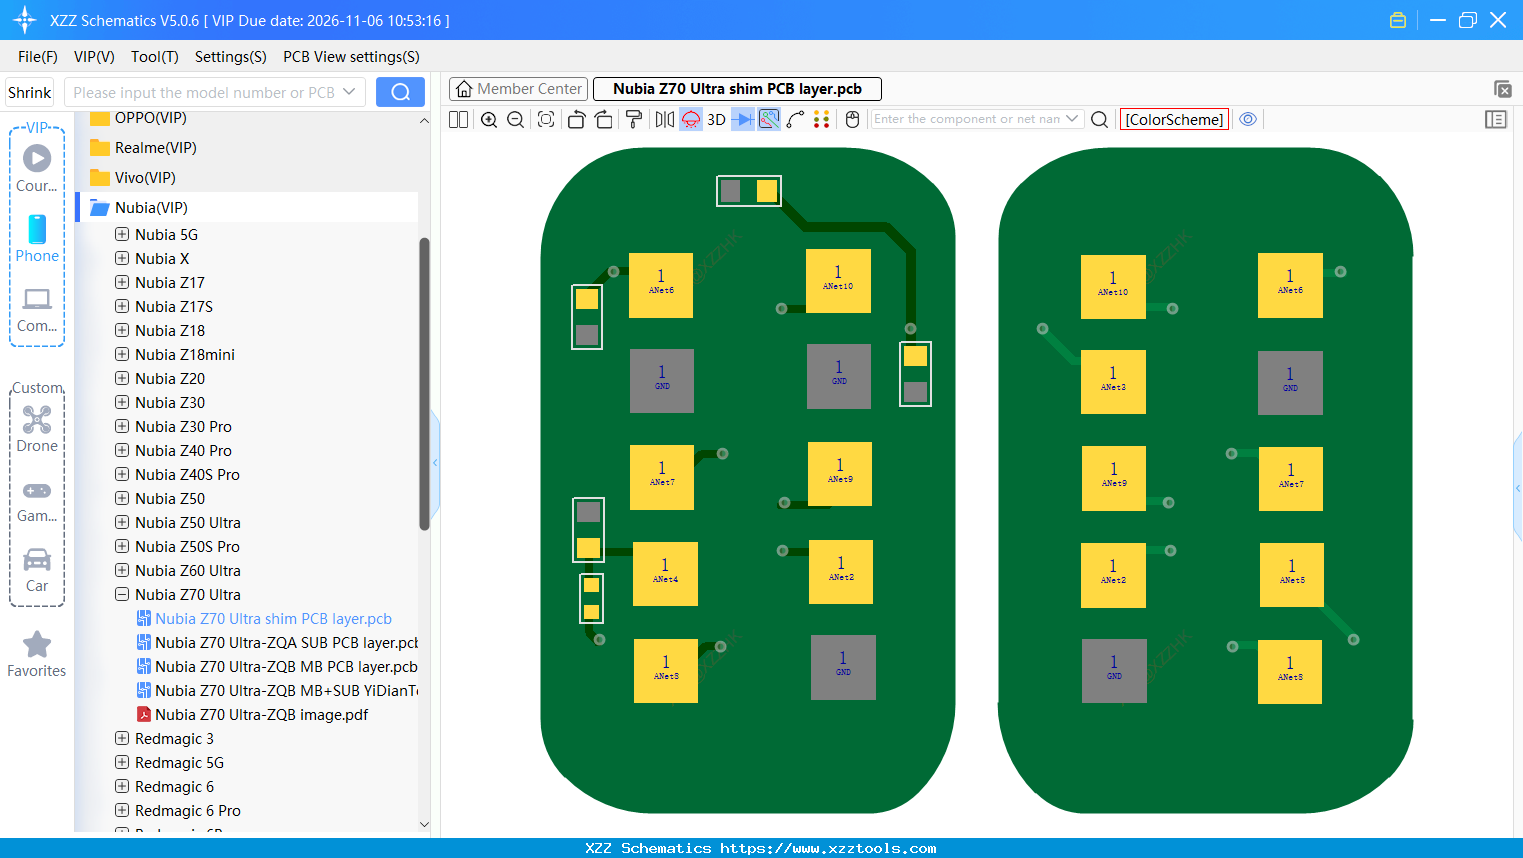Collapse the Nubia Z70 Ultra folder
The image size is (1523, 858).
121,594
